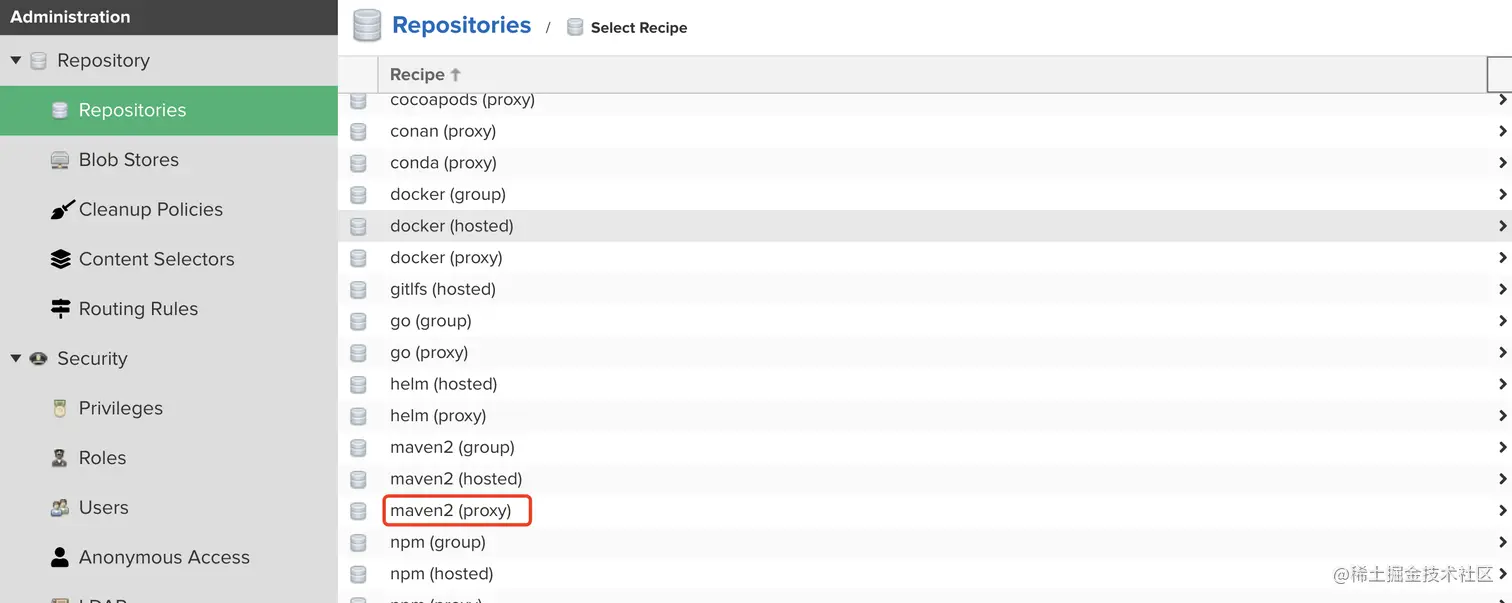
Task: Click the Content Selectors layers icon
Action: tap(61, 259)
